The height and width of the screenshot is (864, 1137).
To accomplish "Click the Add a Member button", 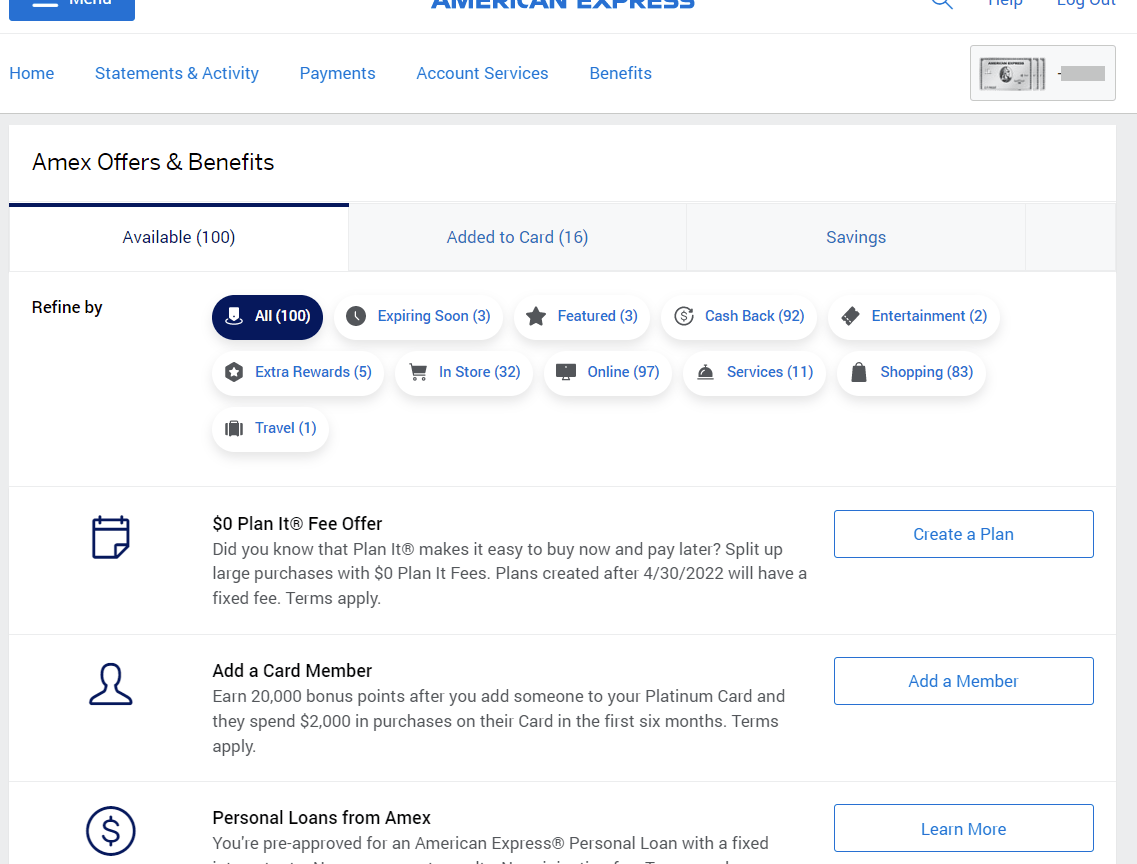I will [963, 681].
